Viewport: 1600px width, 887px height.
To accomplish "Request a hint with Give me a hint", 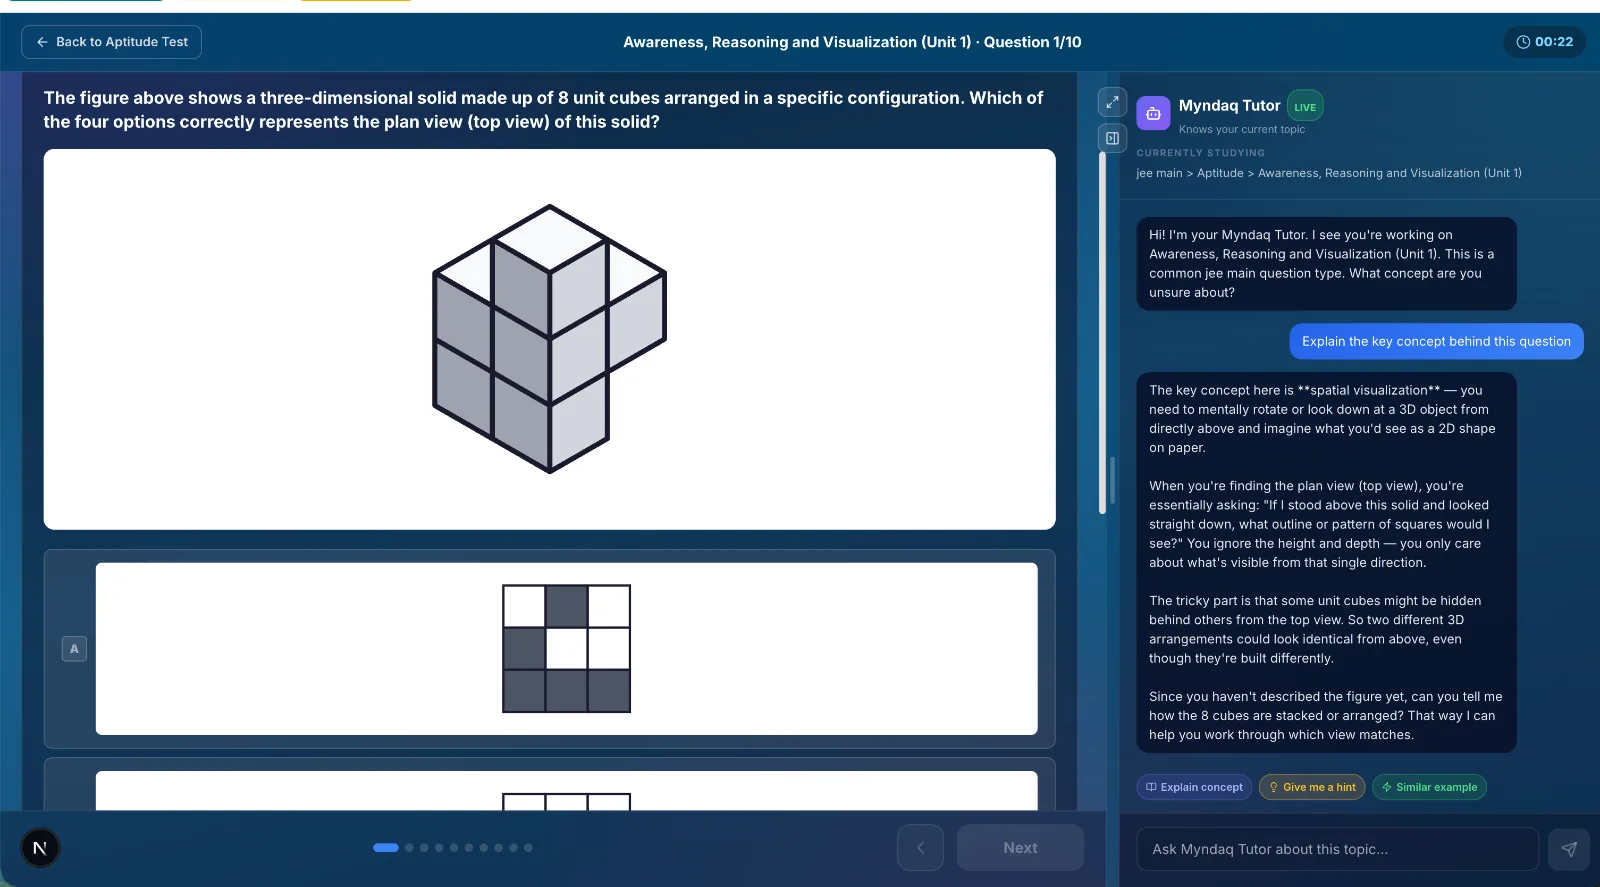I will [x=1312, y=787].
